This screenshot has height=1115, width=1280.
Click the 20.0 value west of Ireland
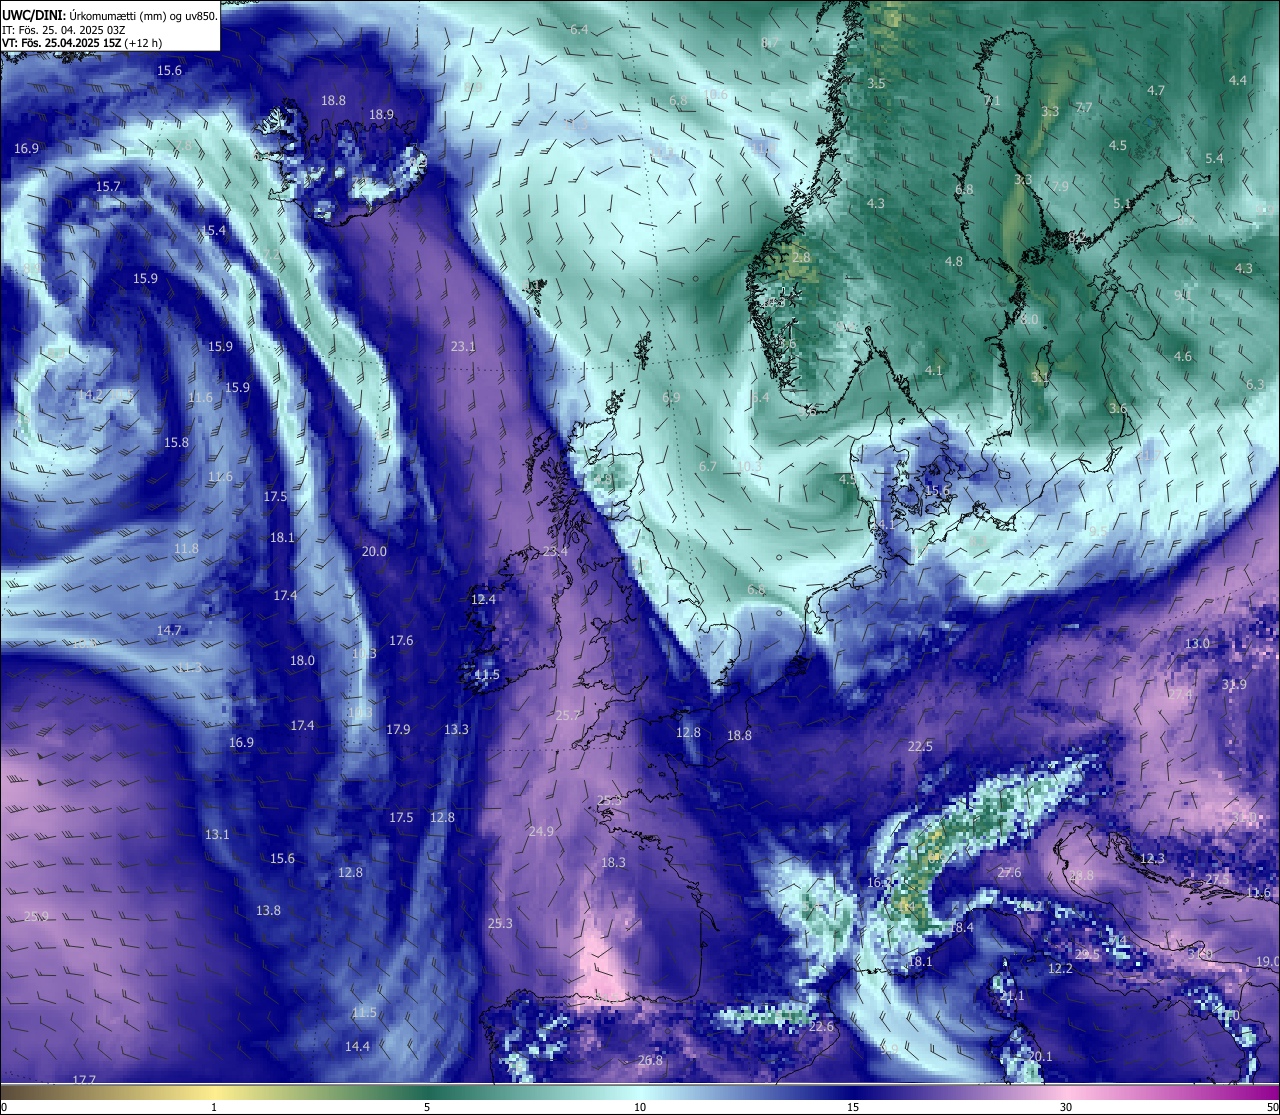pyautogui.click(x=374, y=552)
